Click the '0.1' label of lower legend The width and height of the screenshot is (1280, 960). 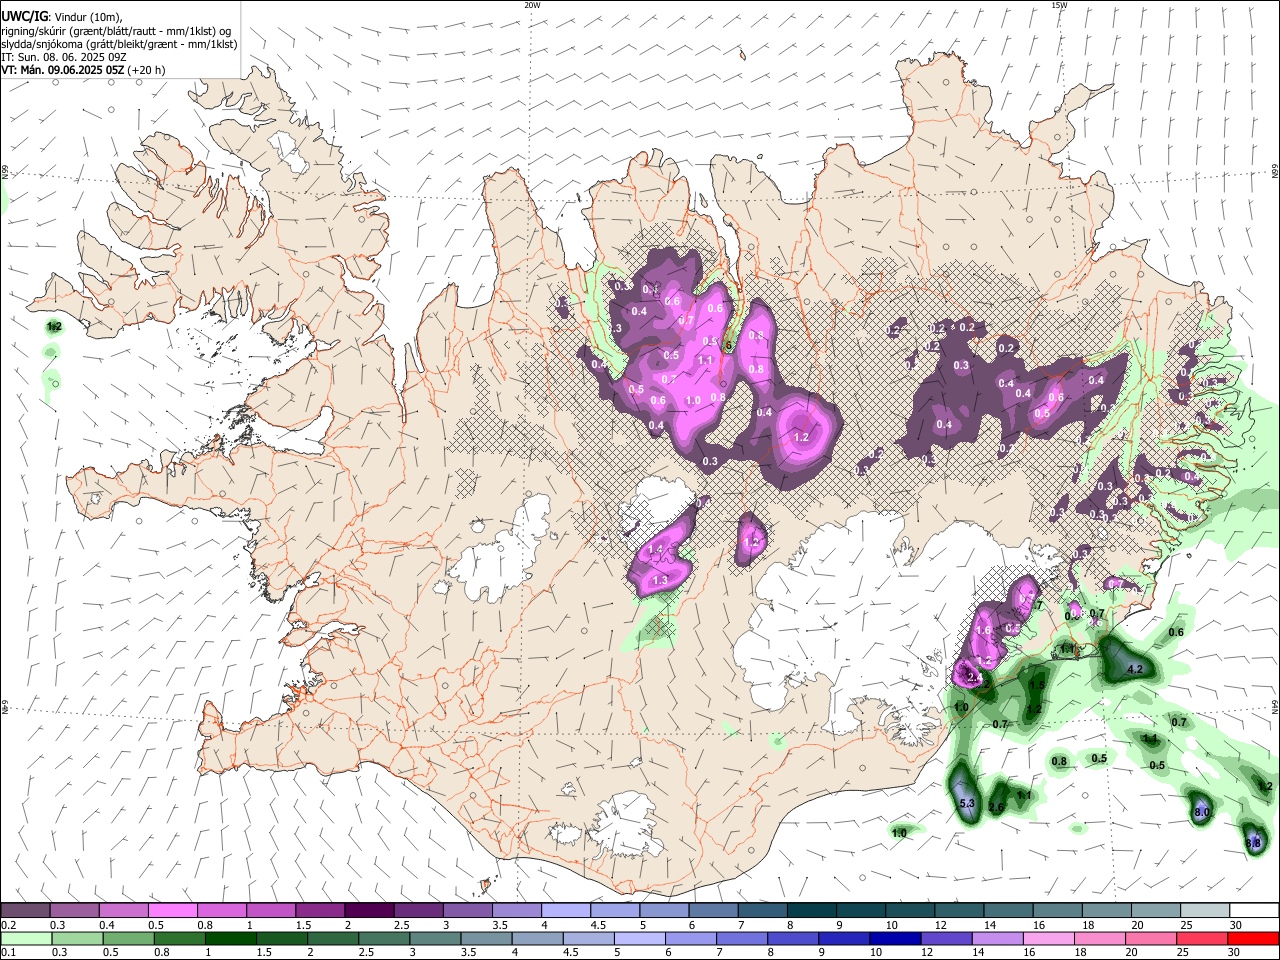[8, 952]
